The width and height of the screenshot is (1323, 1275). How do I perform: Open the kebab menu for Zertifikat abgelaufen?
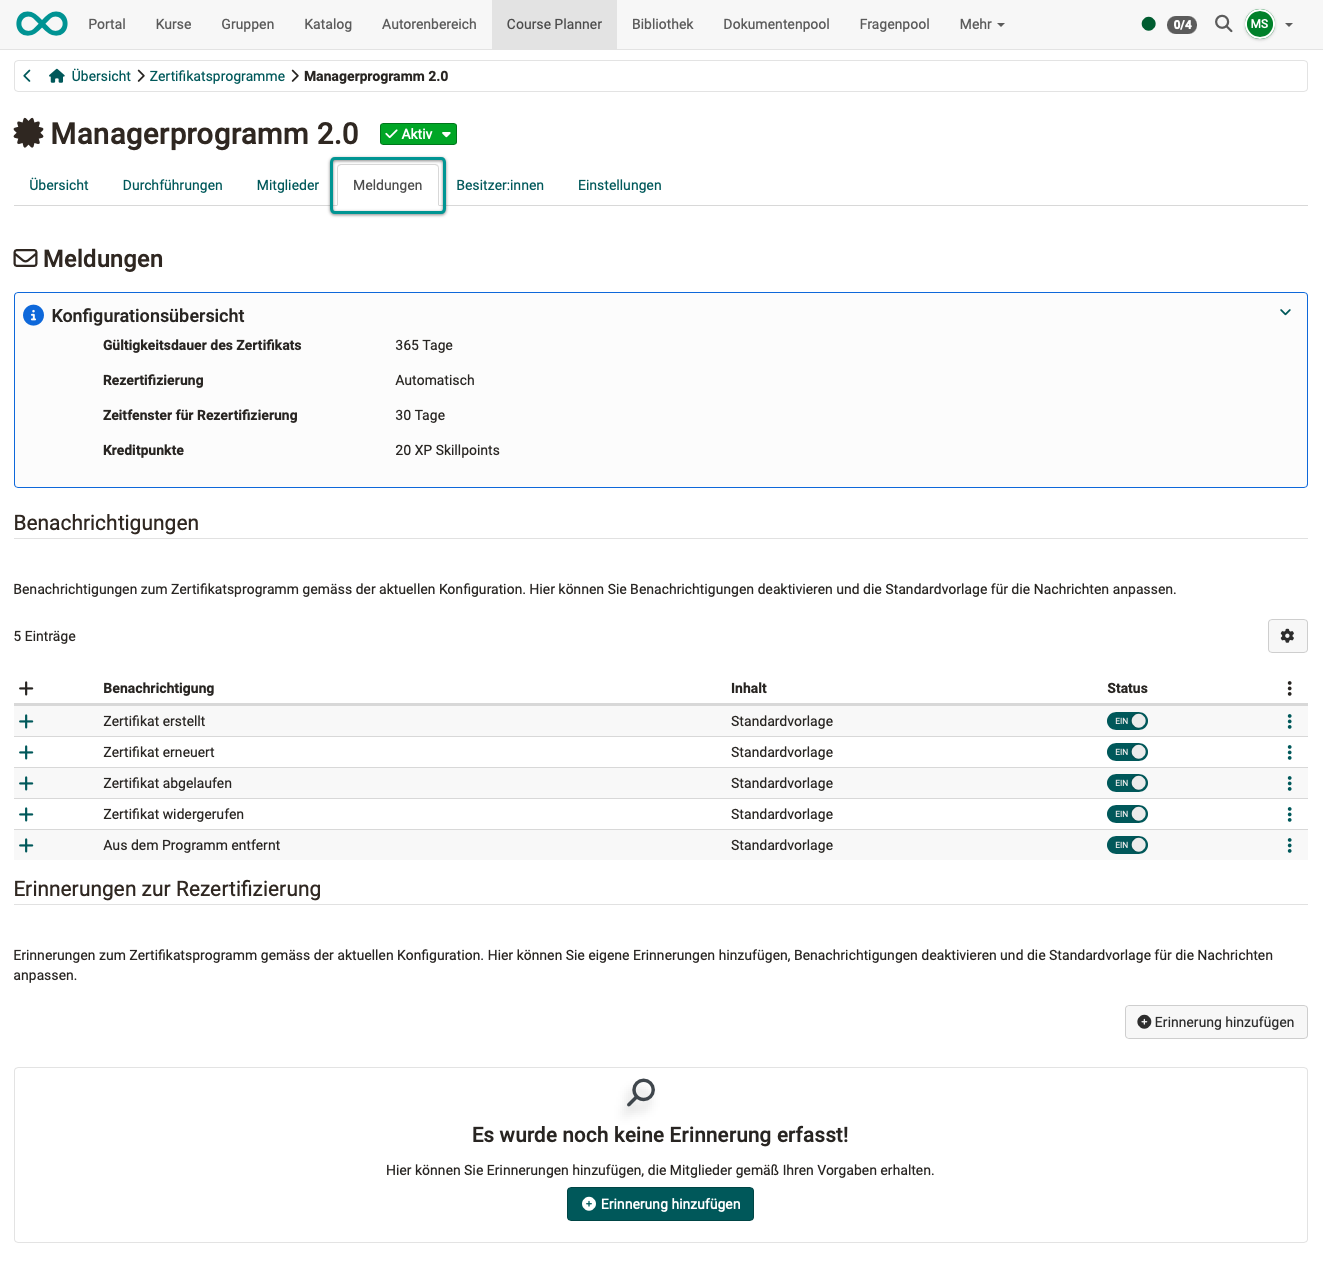(1289, 783)
